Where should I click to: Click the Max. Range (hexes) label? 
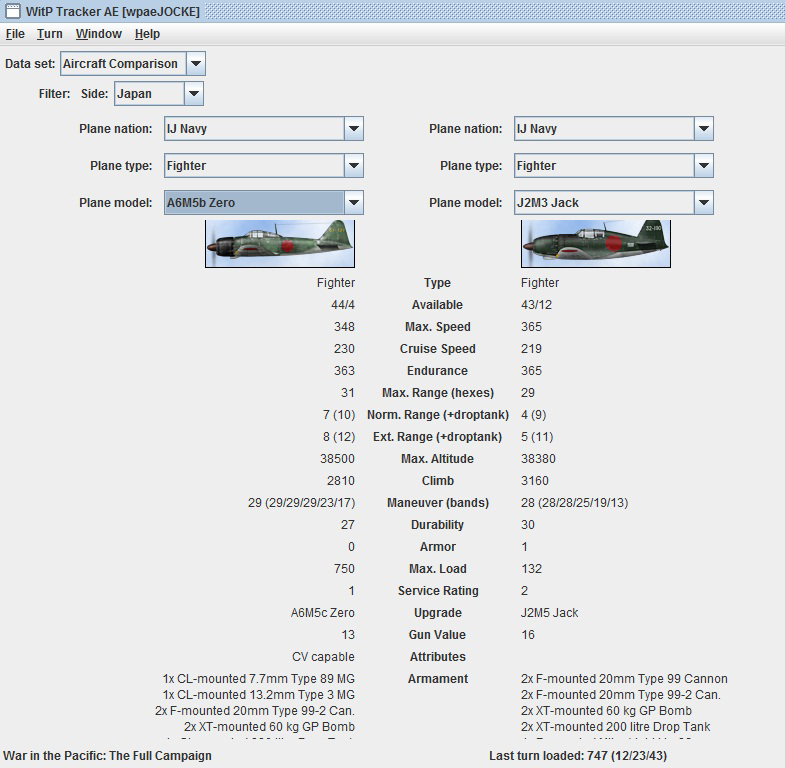pyautogui.click(x=438, y=393)
